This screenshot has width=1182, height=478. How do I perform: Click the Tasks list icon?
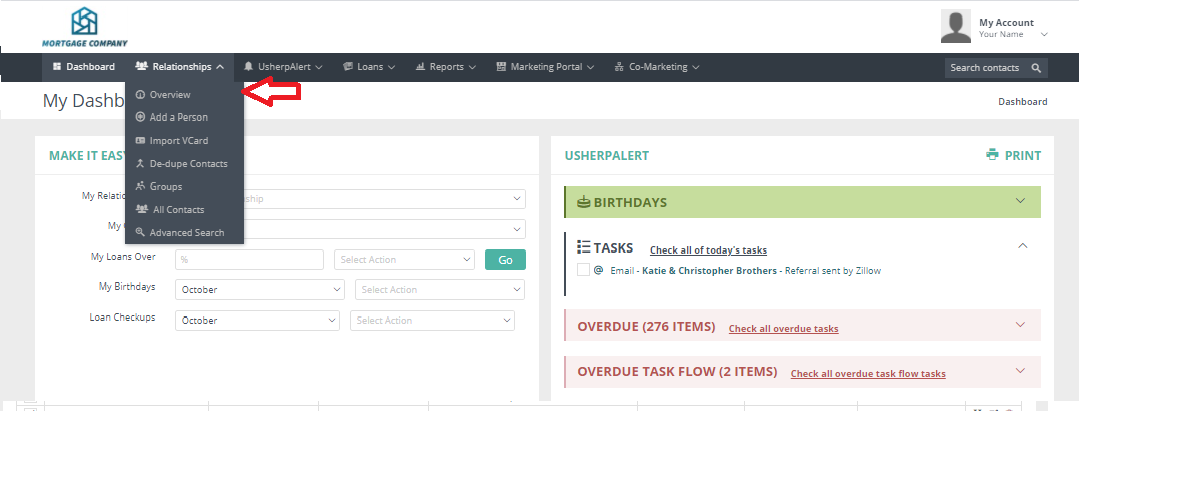584,247
